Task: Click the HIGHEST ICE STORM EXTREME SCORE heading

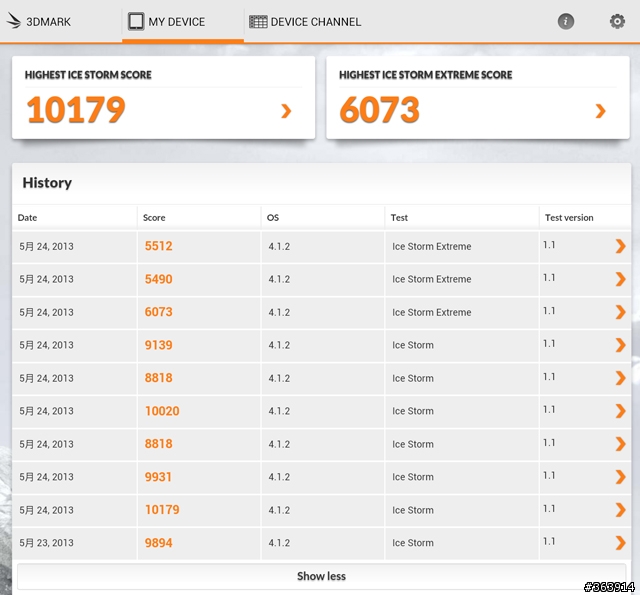Action: (425, 75)
